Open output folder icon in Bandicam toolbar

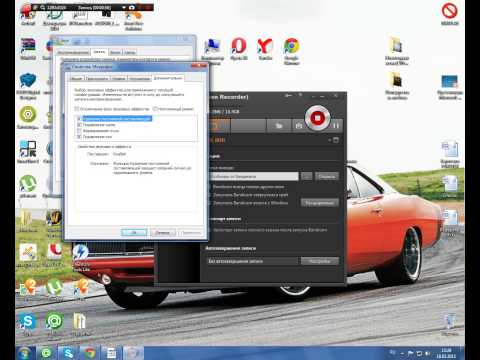point(279,125)
